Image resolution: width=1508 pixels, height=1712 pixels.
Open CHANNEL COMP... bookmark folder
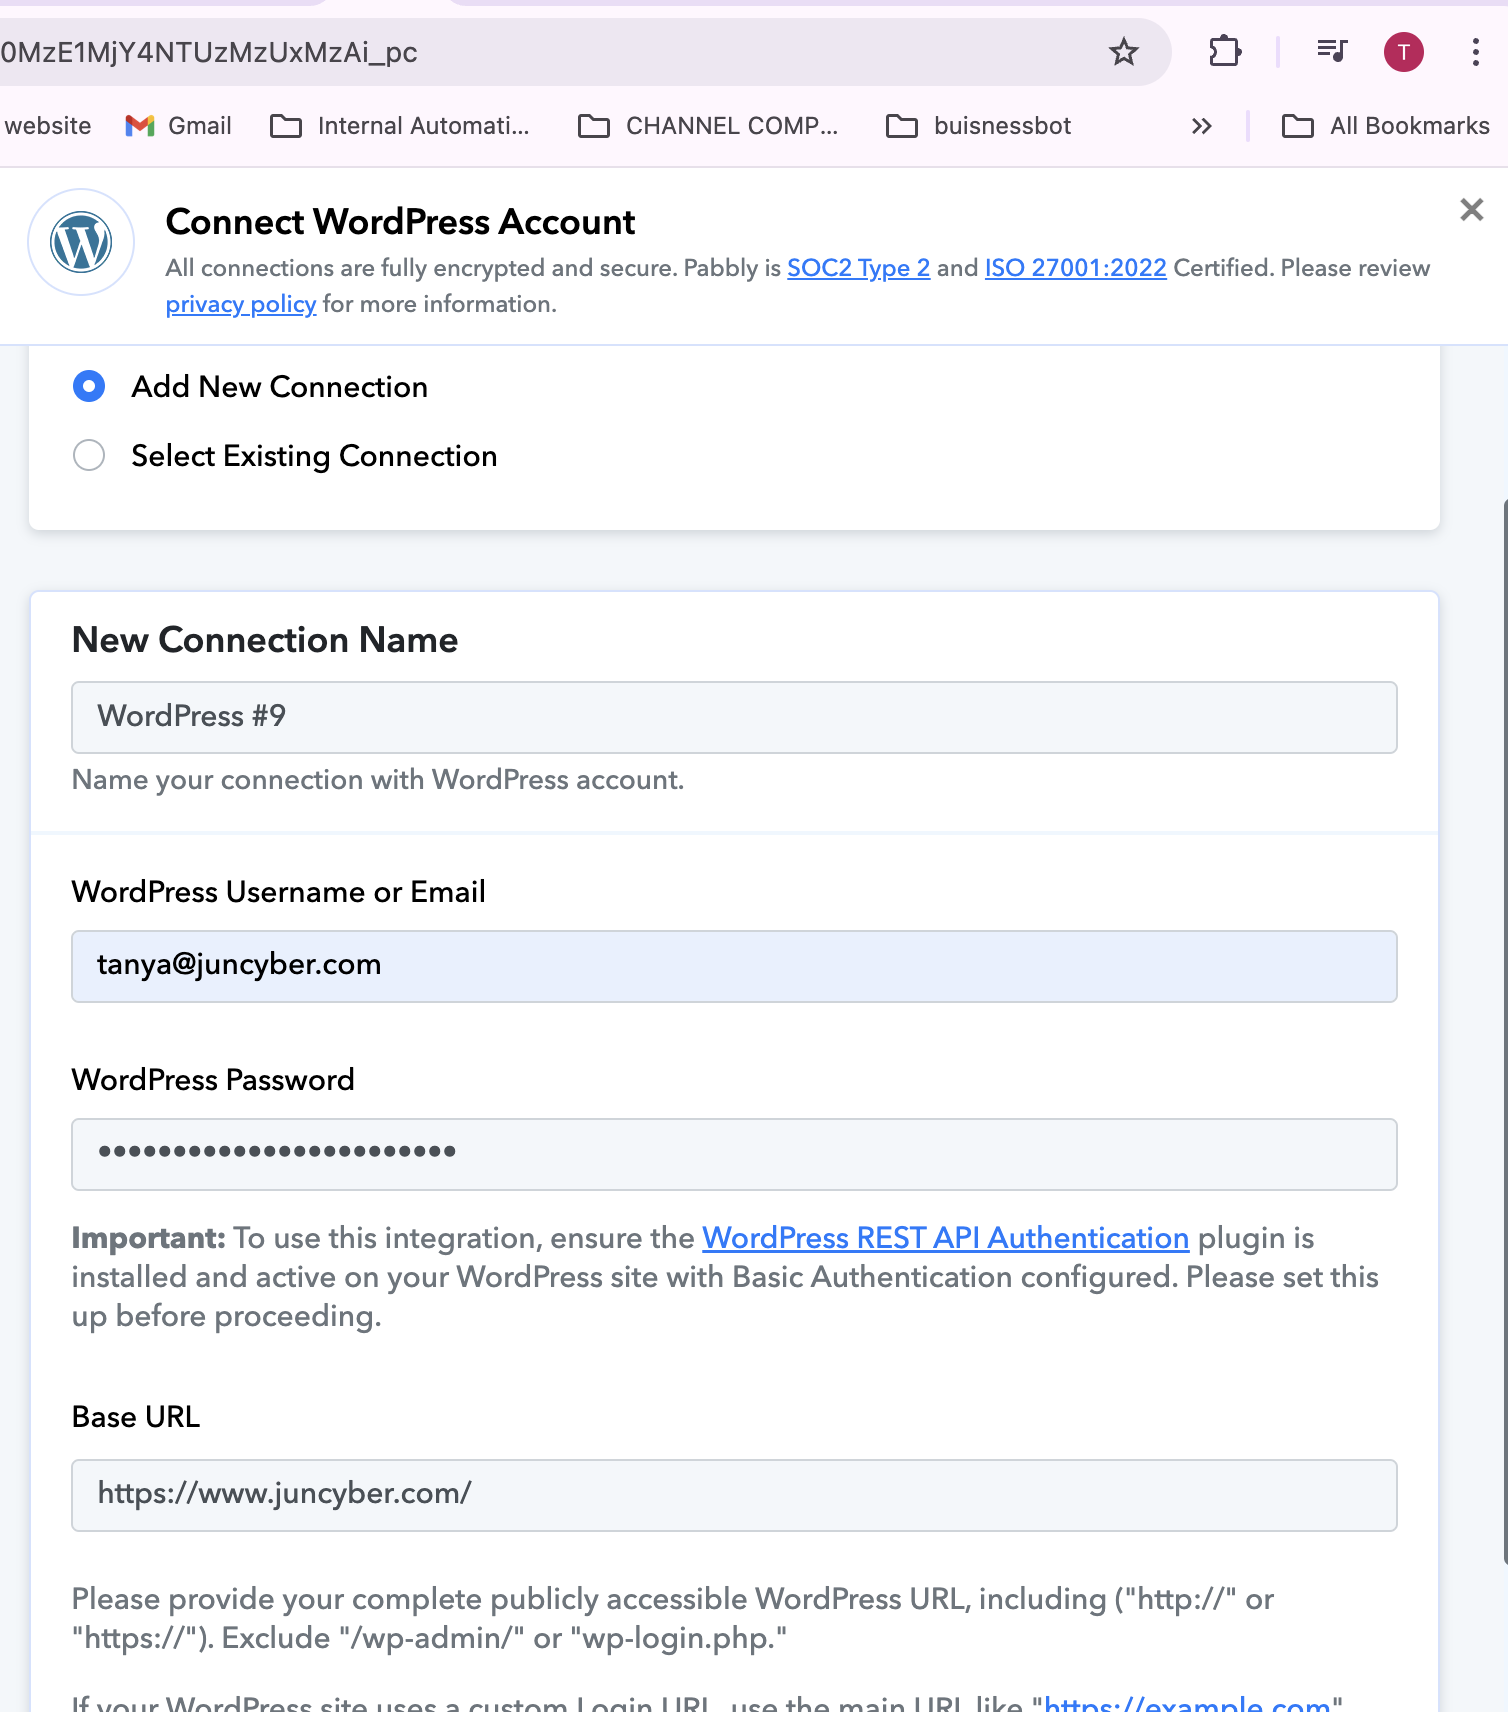pyautogui.click(x=708, y=126)
